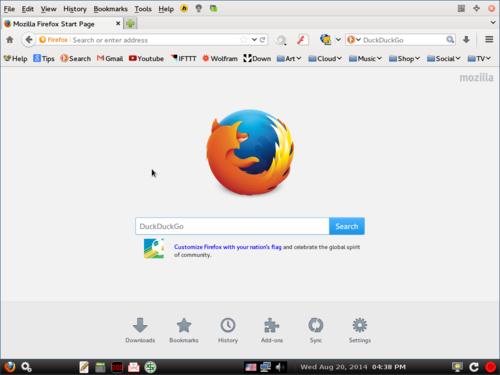Open the Bookmarks menu
The height and width of the screenshot is (375, 500).
tap(110, 9)
